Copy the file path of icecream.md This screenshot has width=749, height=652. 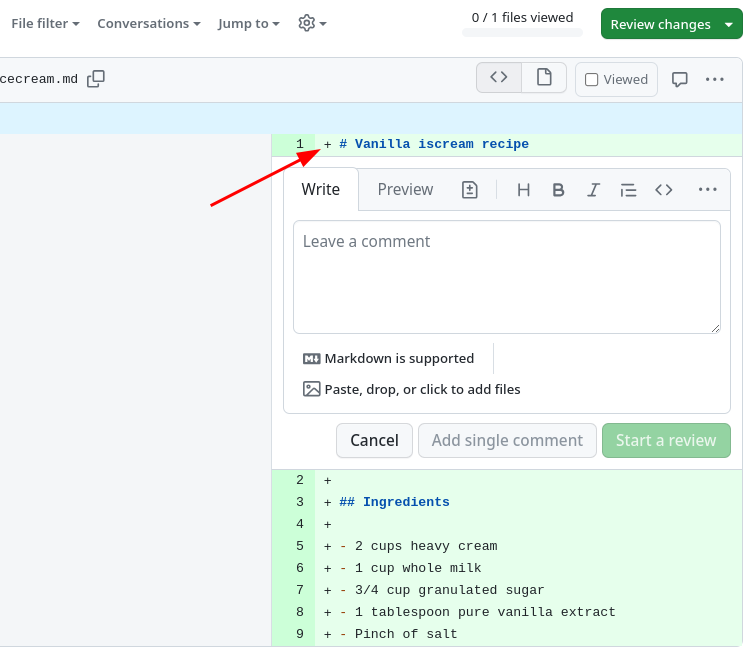(96, 79)
